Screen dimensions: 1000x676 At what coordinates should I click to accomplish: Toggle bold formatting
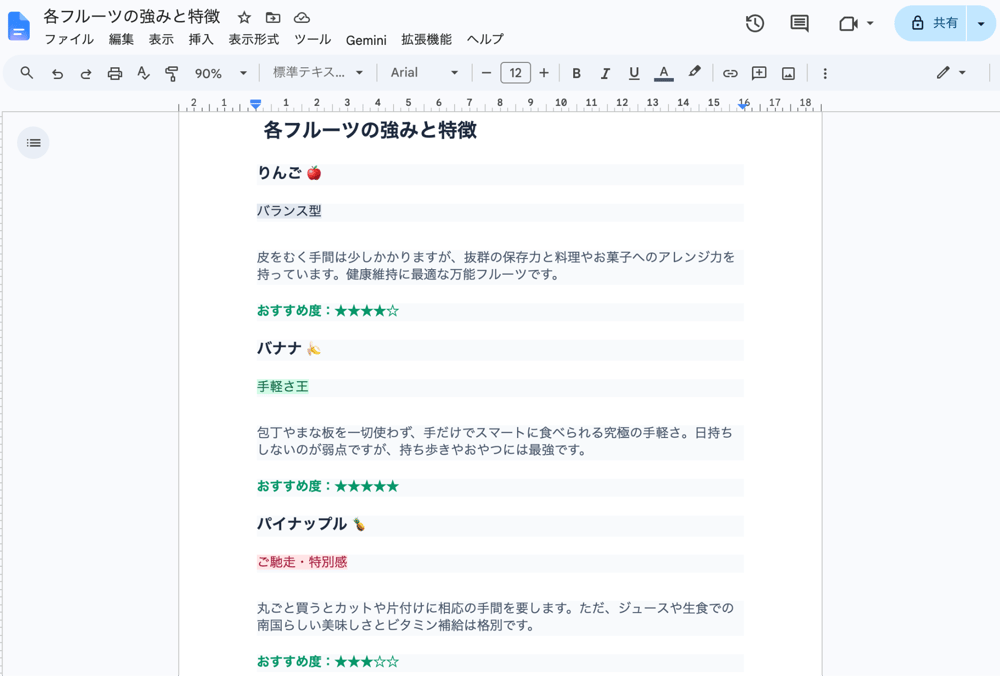577,73
